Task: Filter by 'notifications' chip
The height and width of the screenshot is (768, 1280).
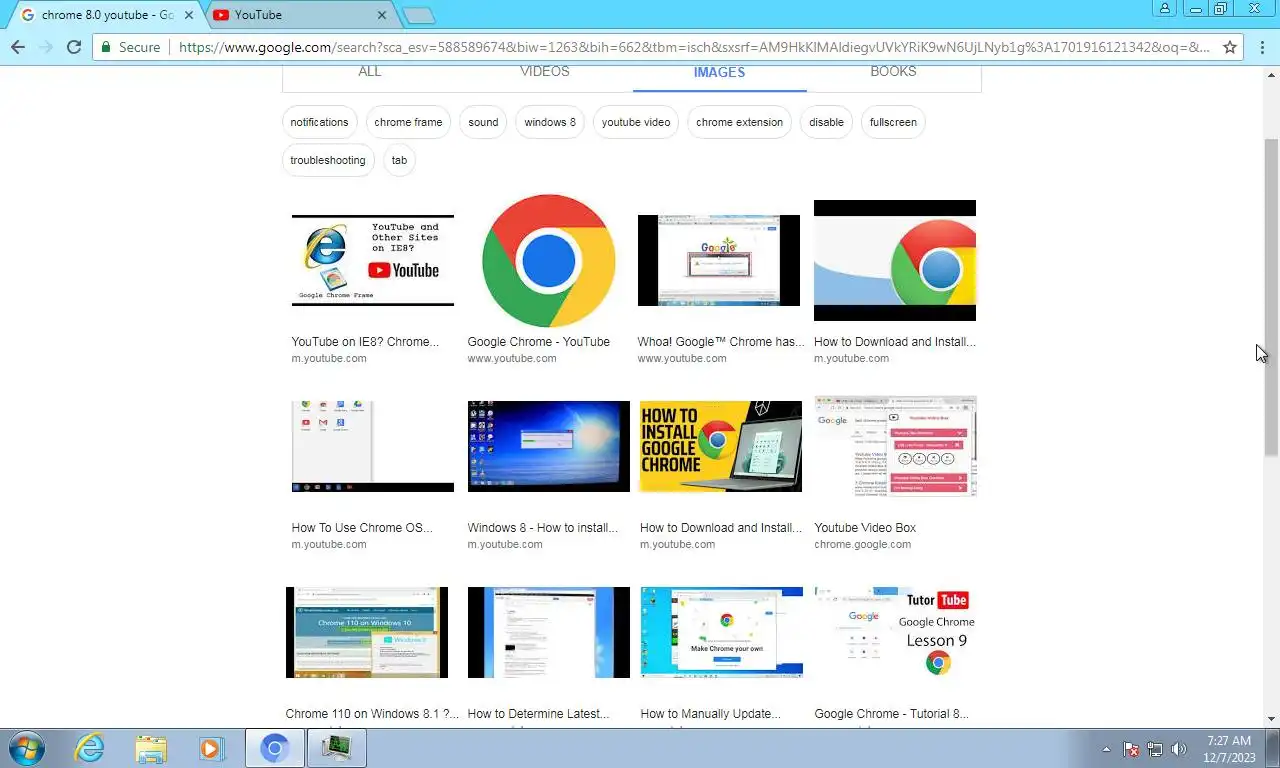Action: [x=320, y=122]
